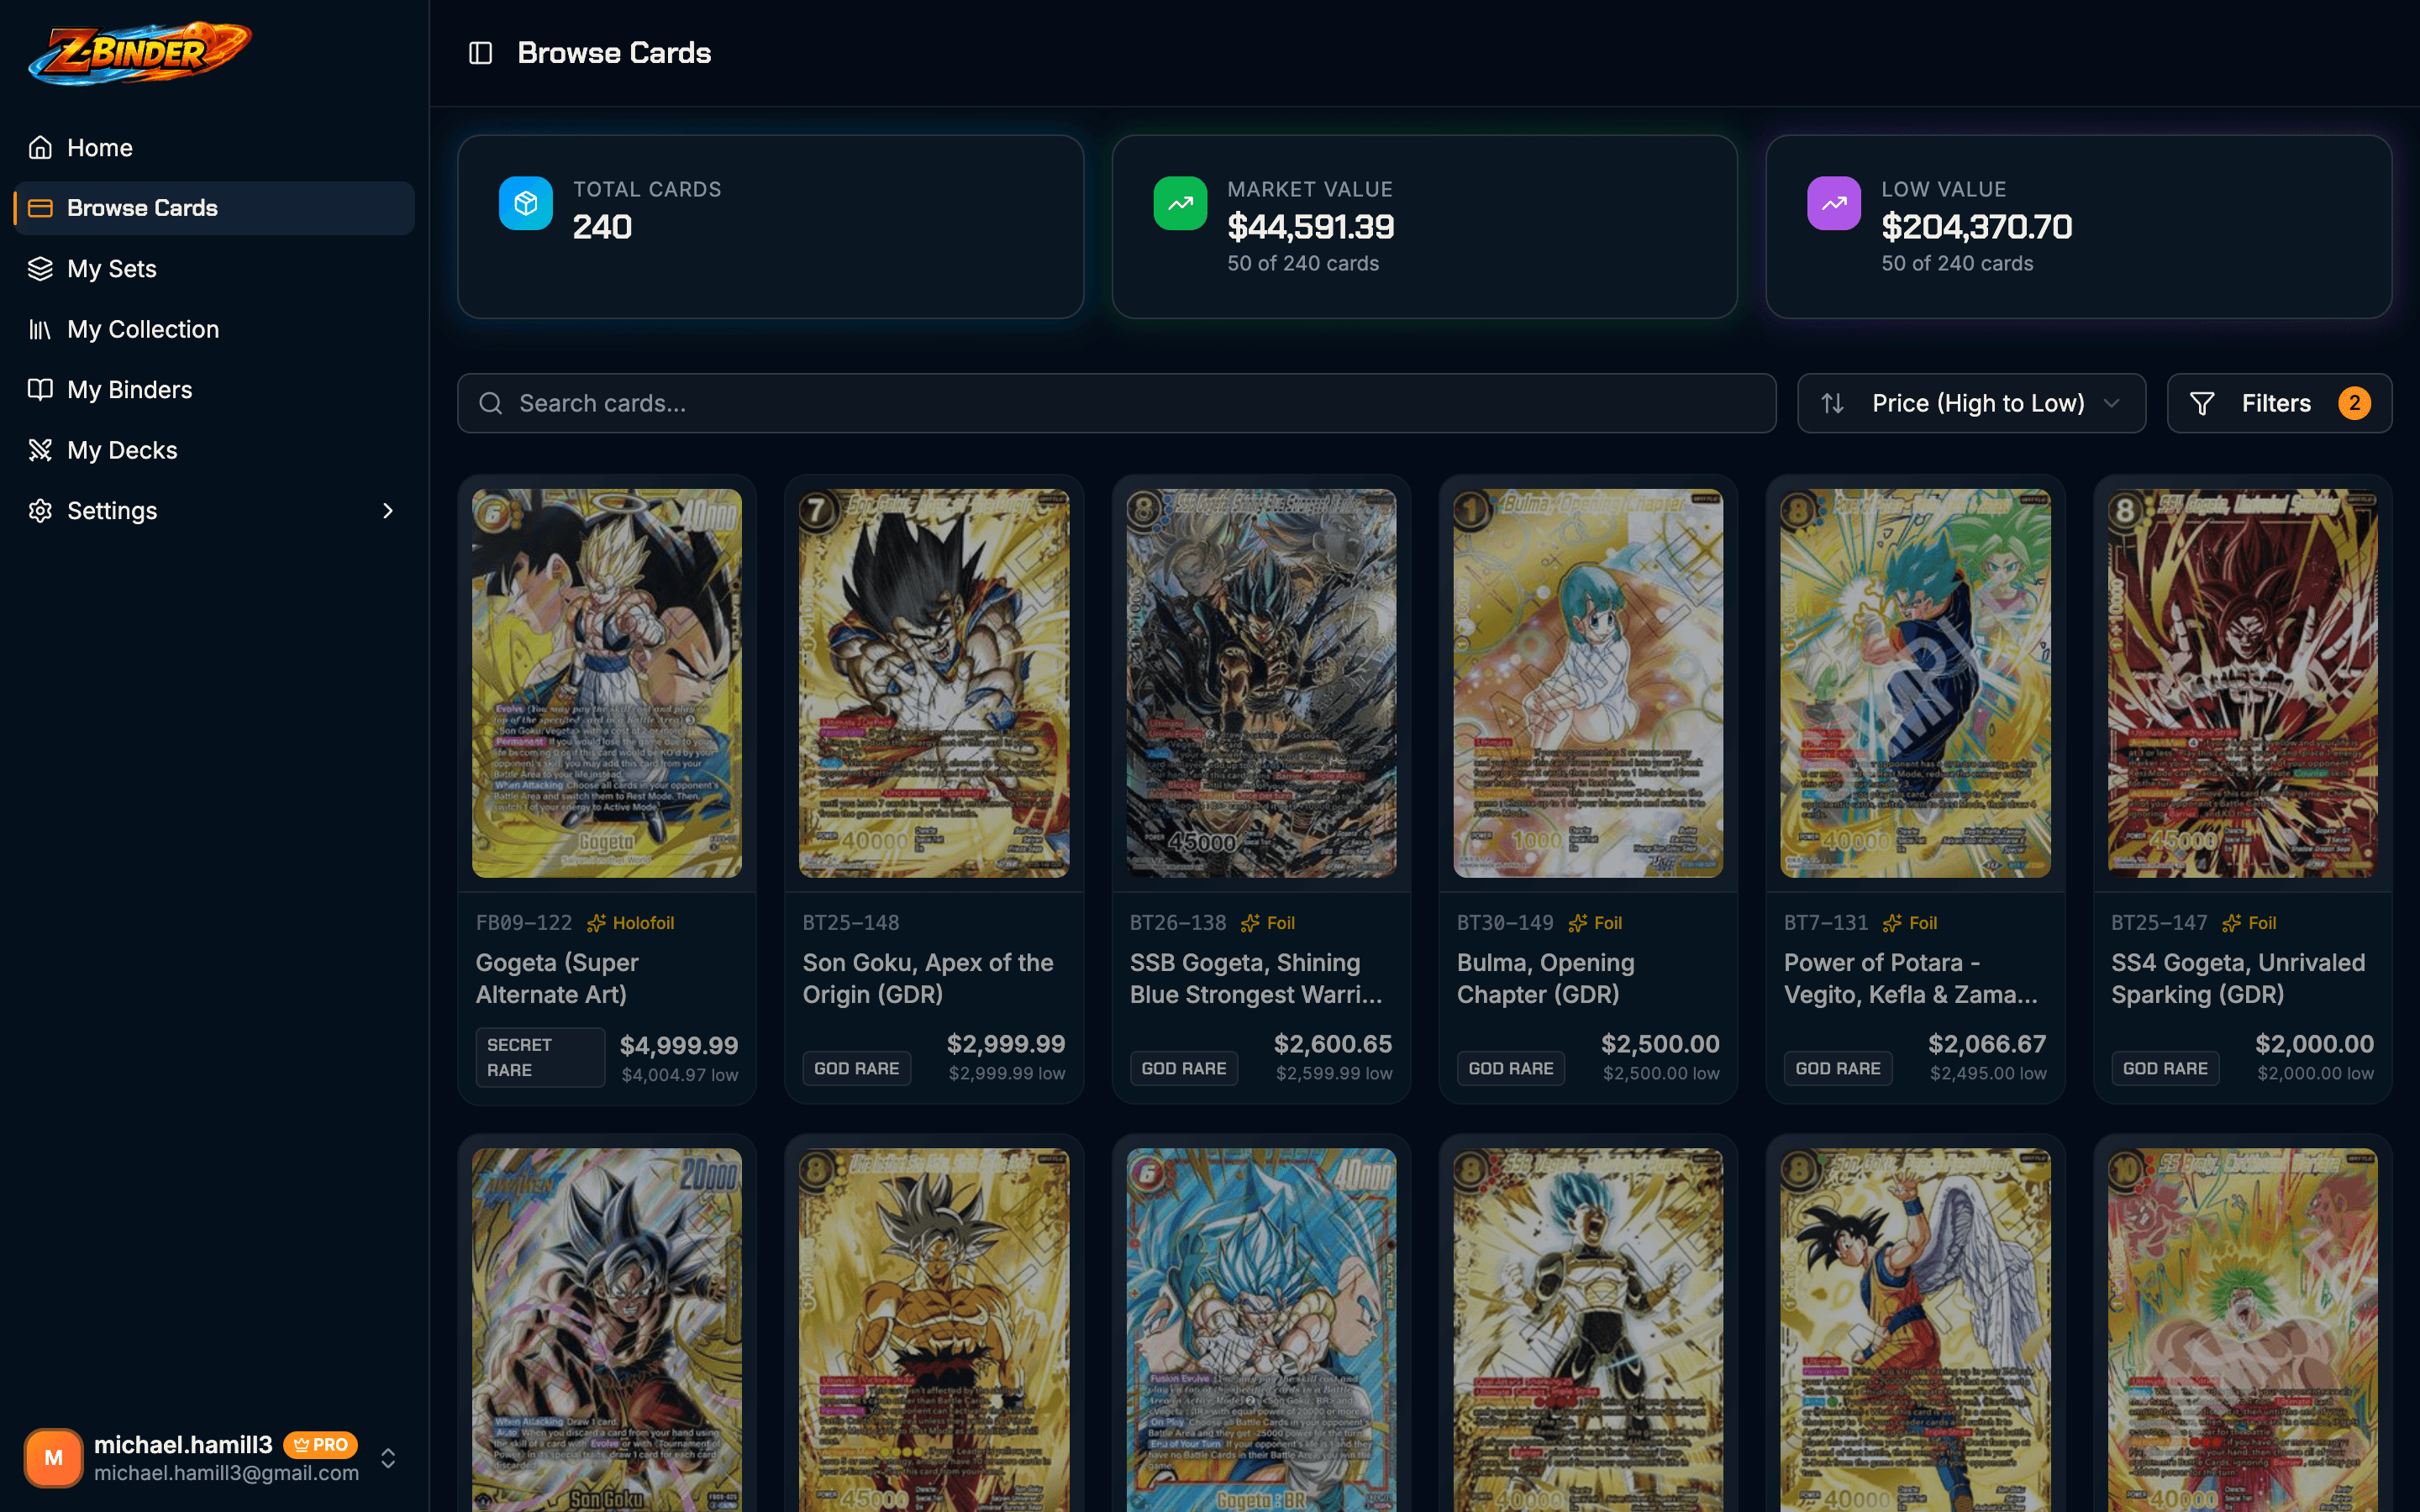Toggle the Foil tag on SSB Gogeta card
This screenshot has width=2420, height=1512.
tap(1268, 922)
